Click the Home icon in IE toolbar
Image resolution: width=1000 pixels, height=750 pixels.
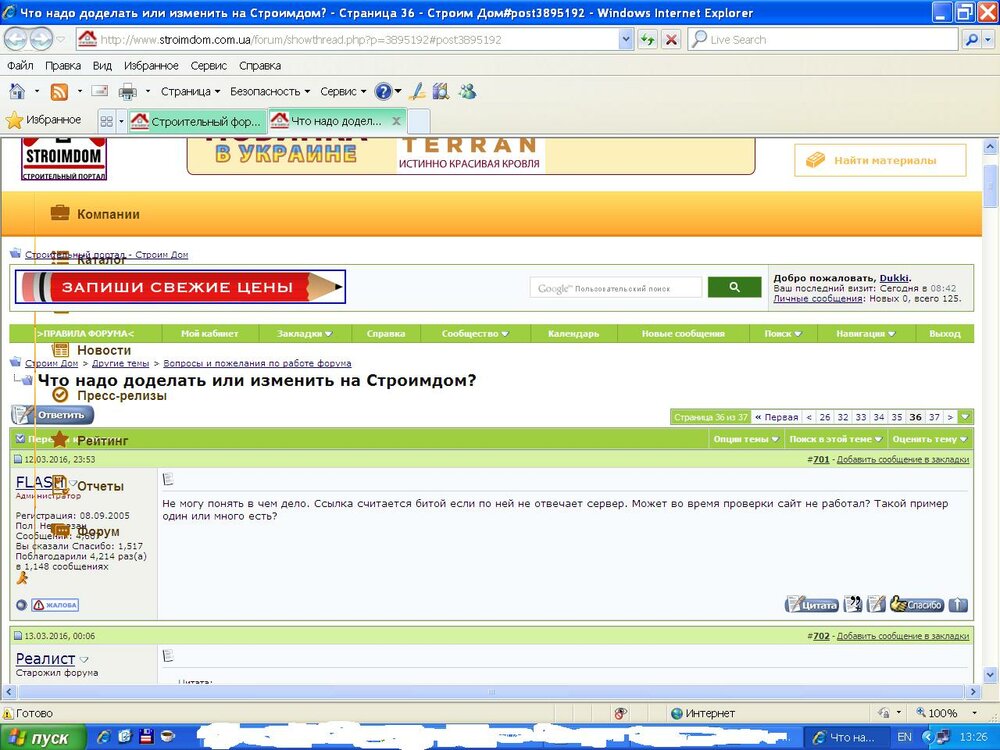(17, 92)
